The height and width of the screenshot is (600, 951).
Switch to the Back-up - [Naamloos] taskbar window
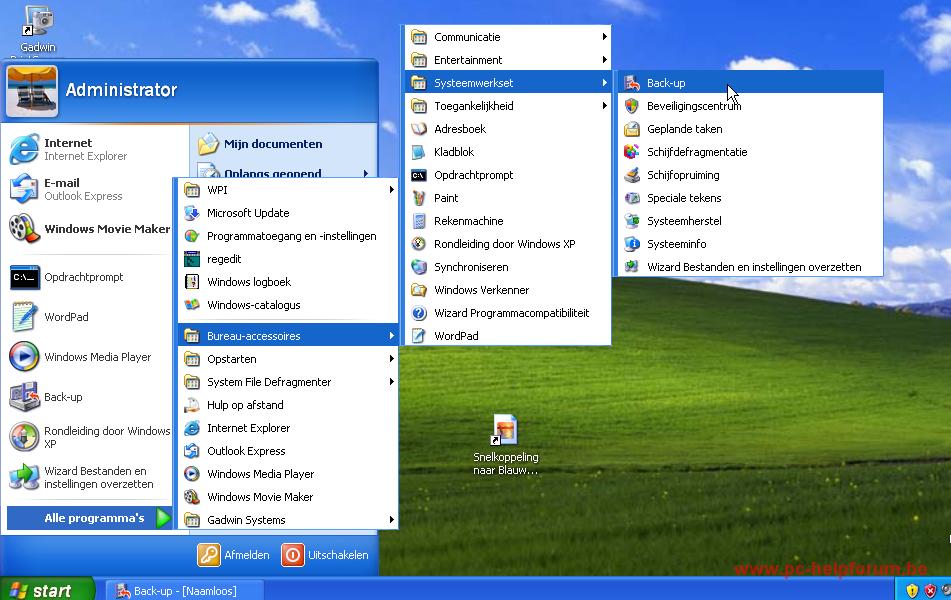pyautogui.click(x=185, y=590)
